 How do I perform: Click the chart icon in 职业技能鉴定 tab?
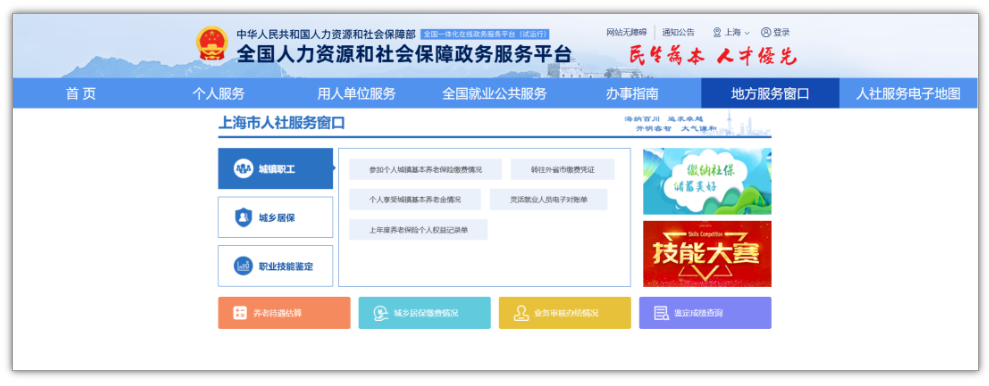(243, 266)
